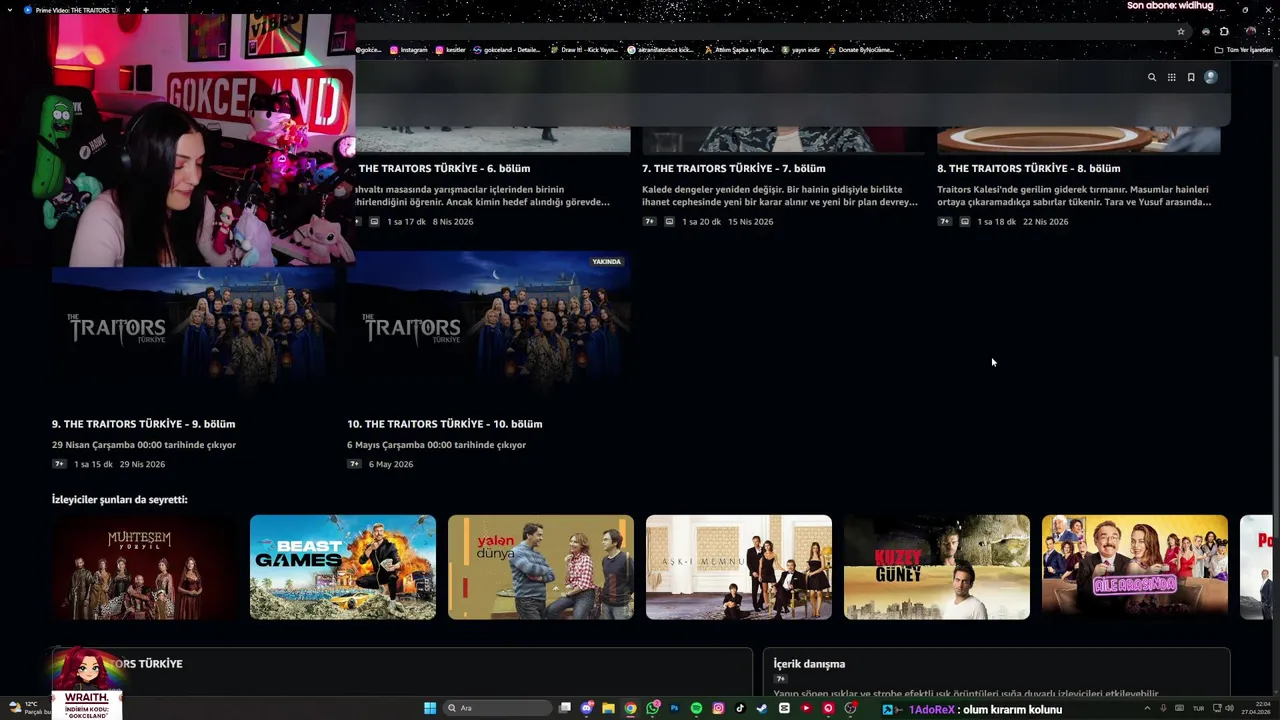Screen dimensions: 1280x720
Task: Open the volume tray icon
Action: click(x=1229, y=708)
